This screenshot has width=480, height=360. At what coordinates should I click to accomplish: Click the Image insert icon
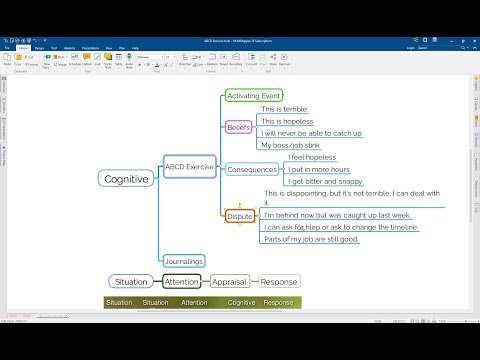60,64
